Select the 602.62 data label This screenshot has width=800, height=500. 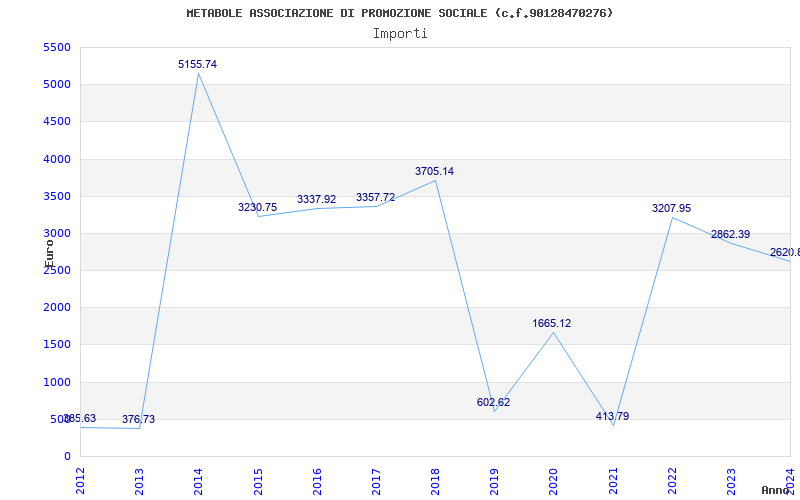pyautogui.click(x=493, y=402)
